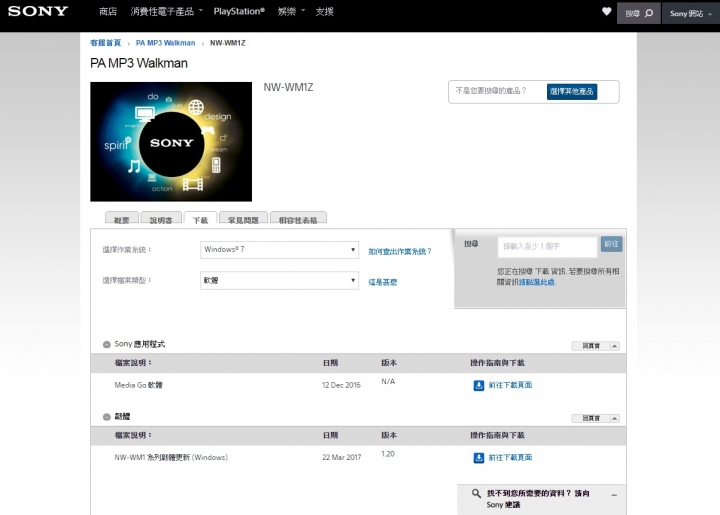The width and height of the screenshot is (720, 515).
Task: Switch to the 常見問題 tab
Action: coord(243,219)
